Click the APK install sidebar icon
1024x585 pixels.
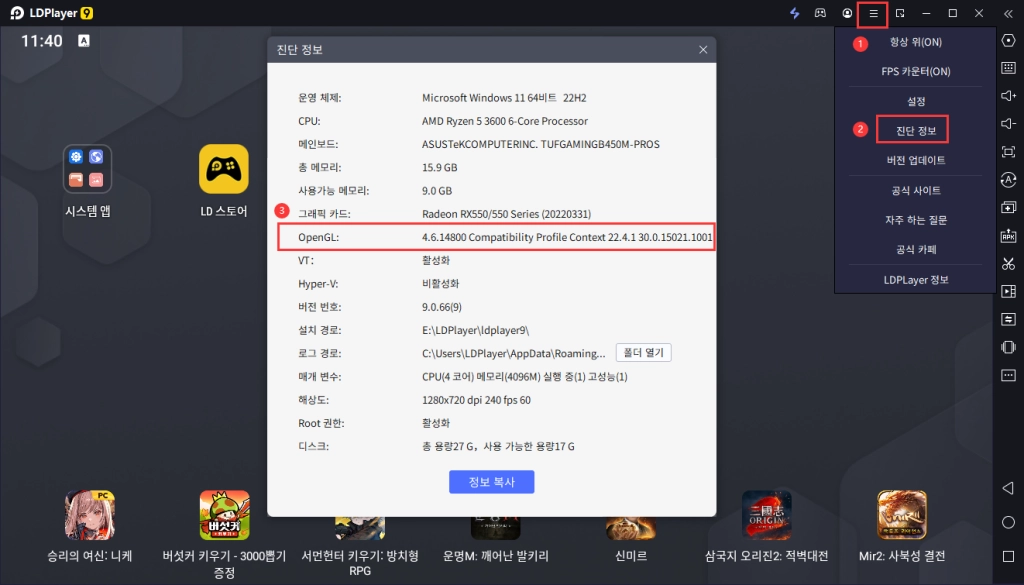coord(1008,236)
